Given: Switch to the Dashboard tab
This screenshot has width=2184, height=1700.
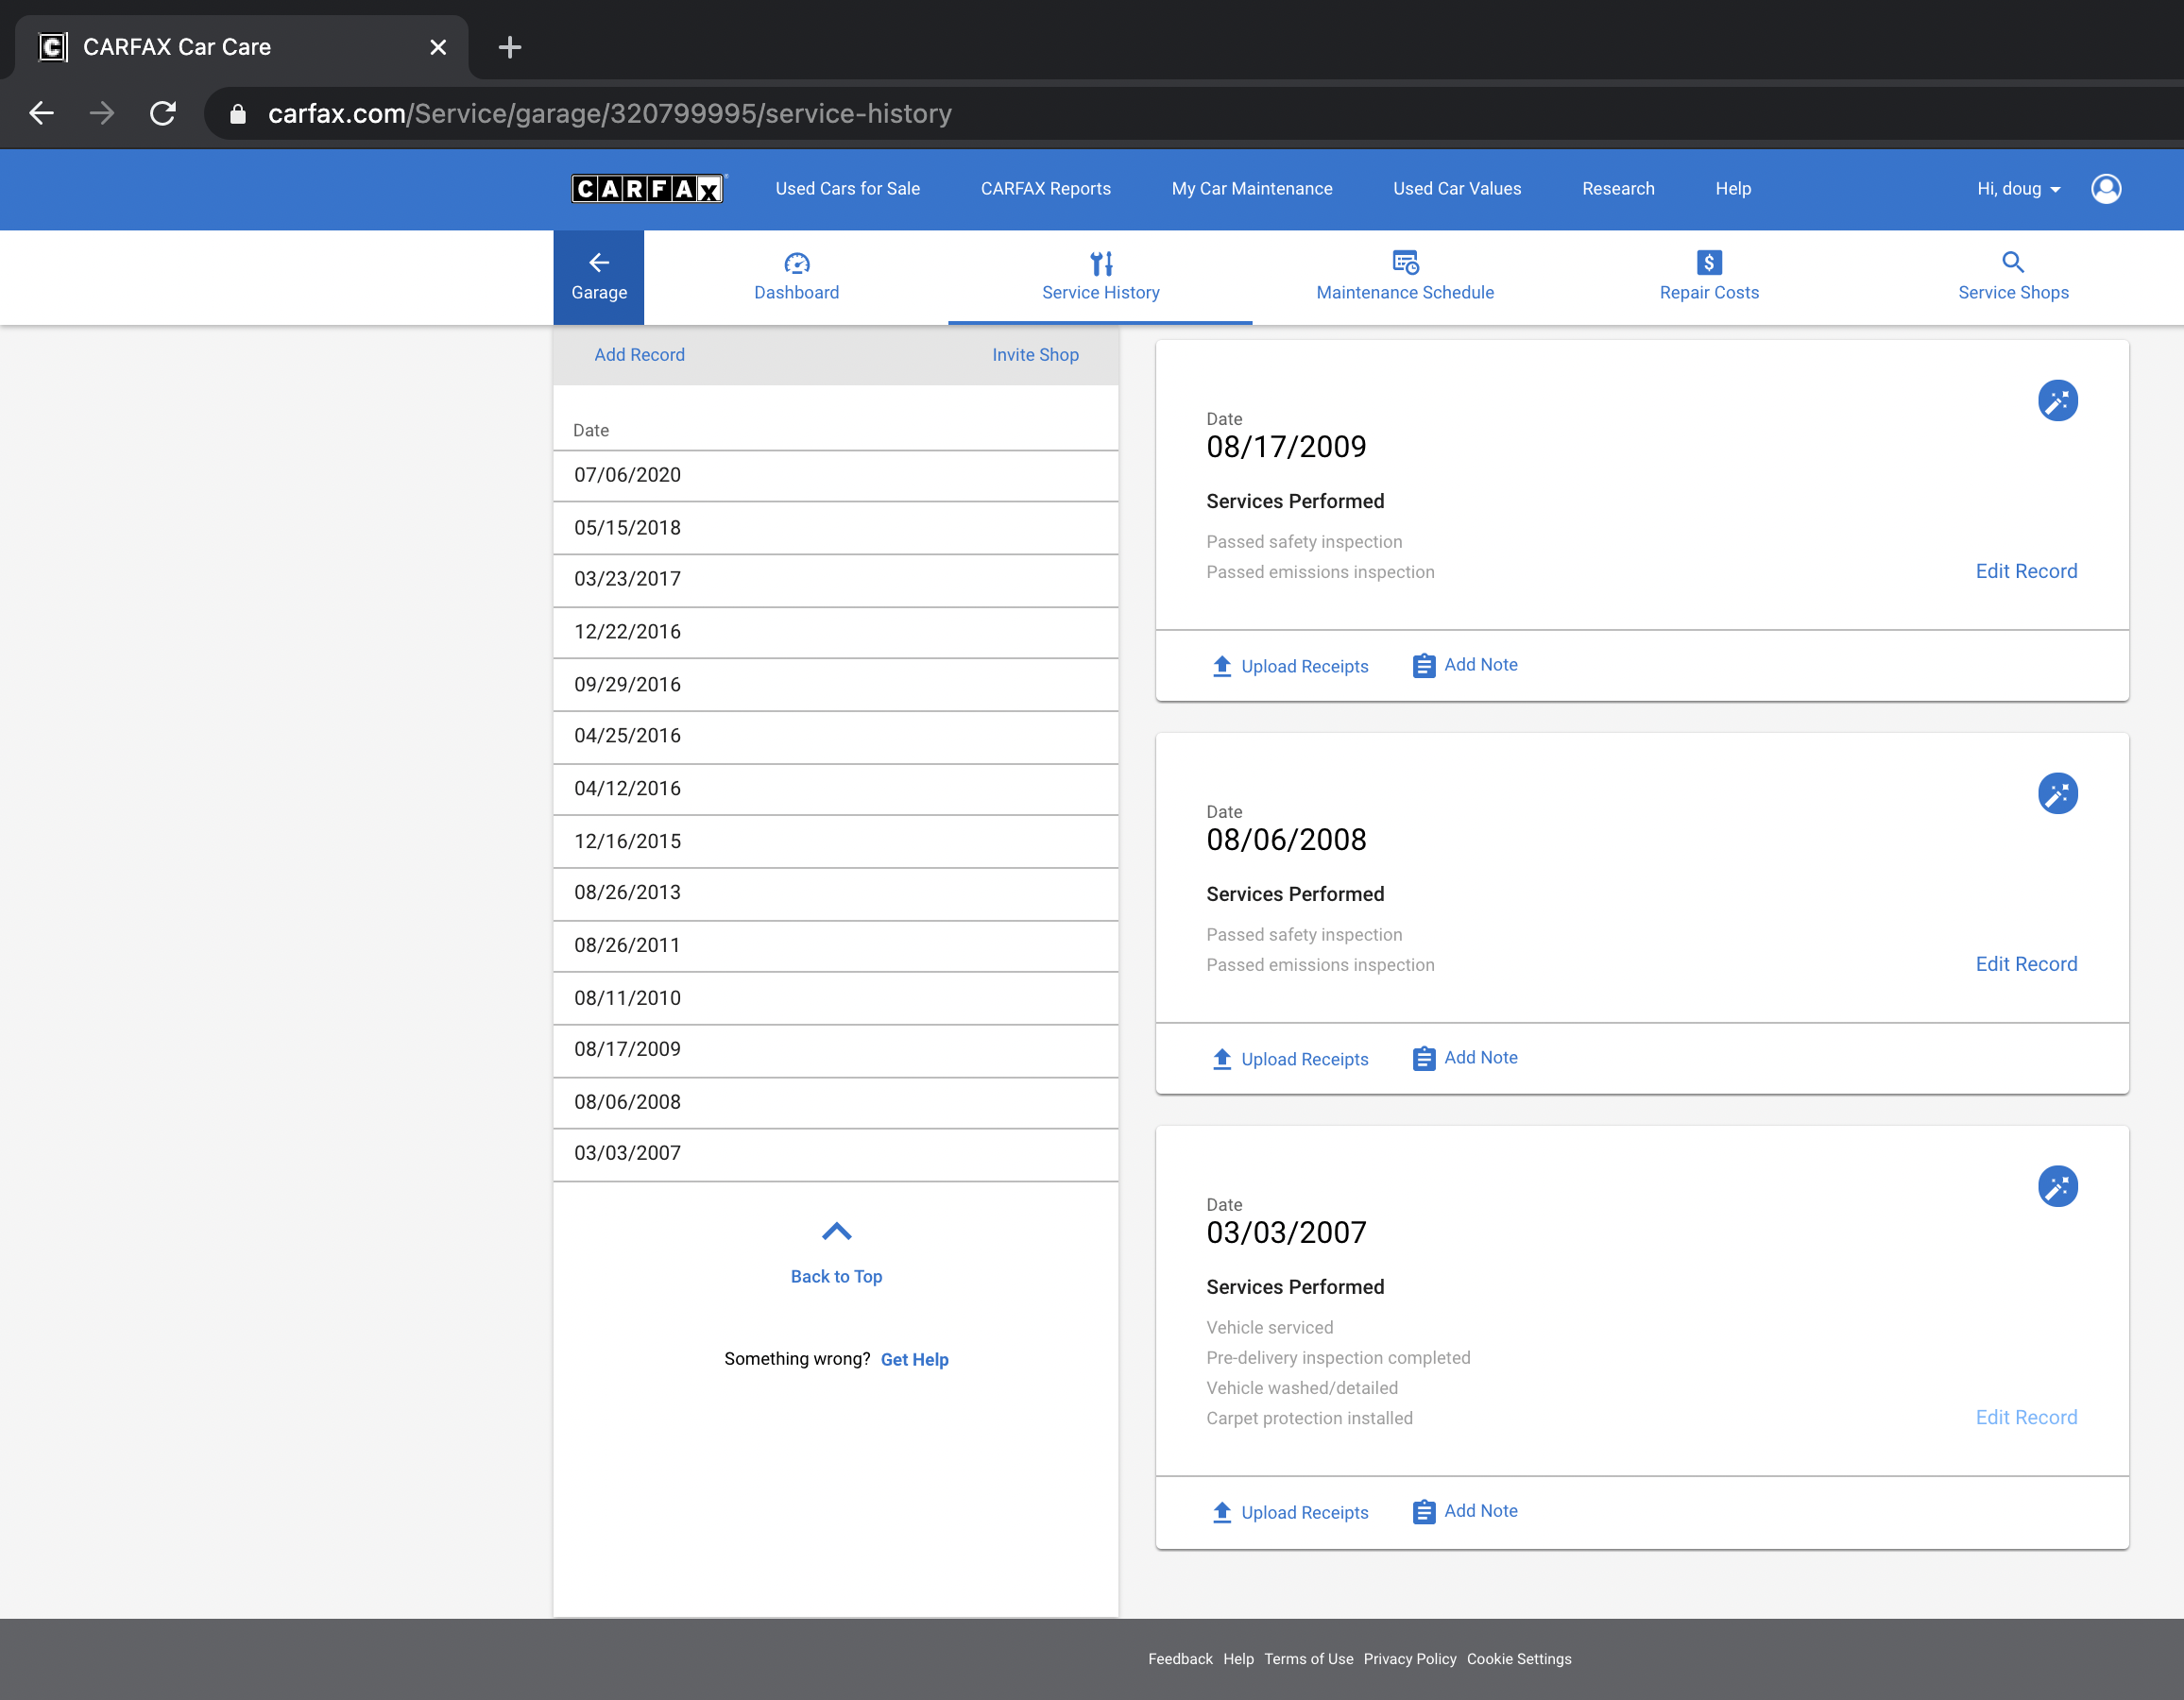Looking at the screenshot, I should tap(797, 277).
